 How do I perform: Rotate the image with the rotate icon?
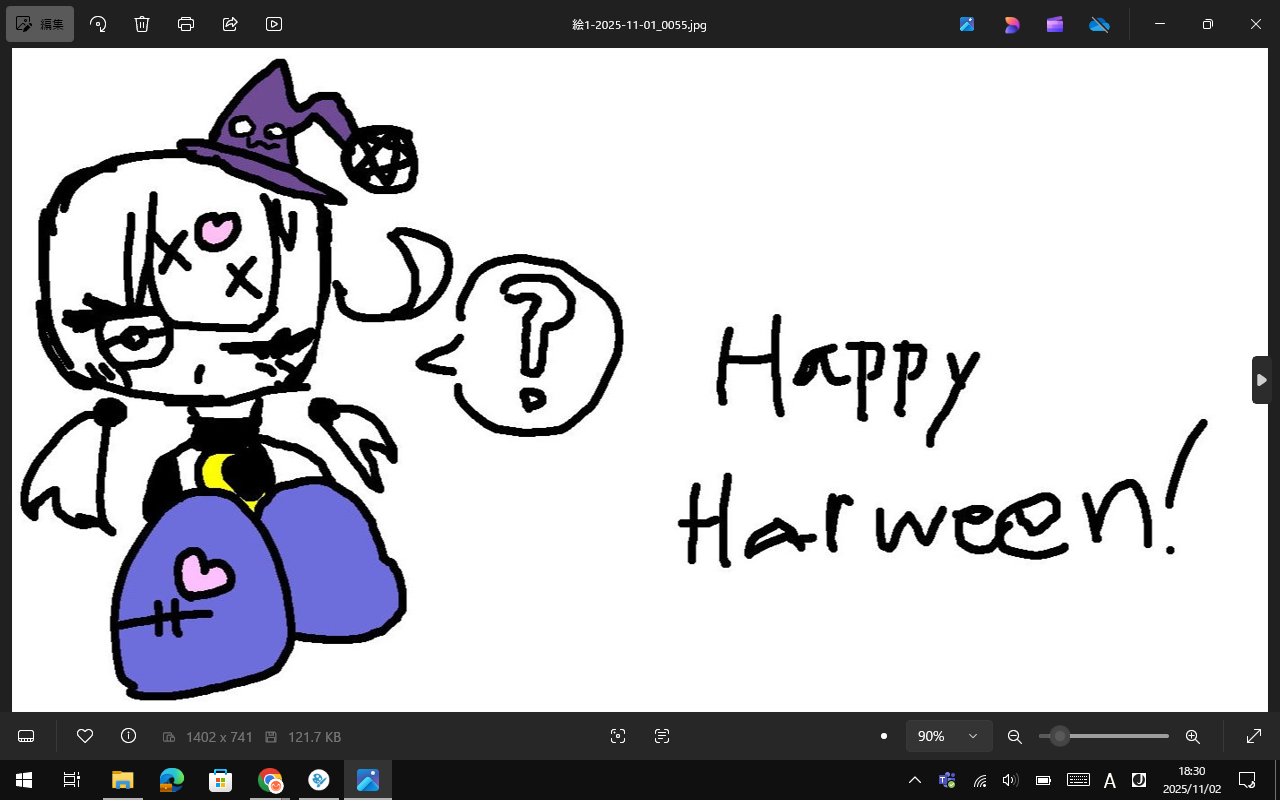(x=98, y=24)
